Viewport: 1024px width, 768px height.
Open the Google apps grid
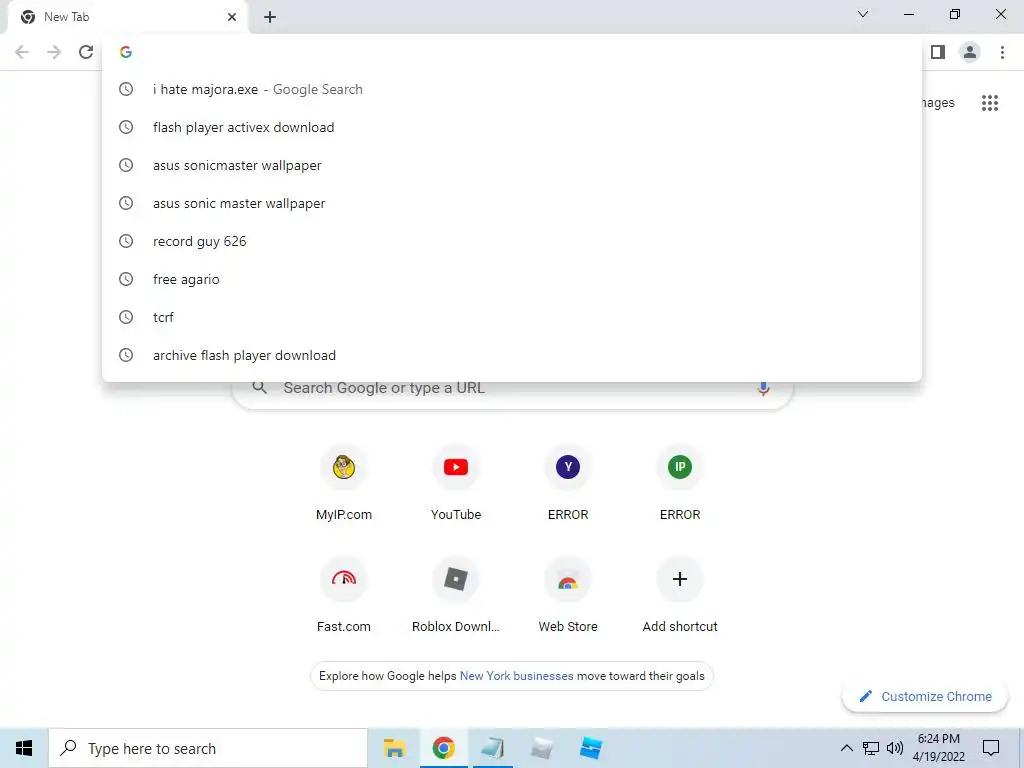pos(989,103)
